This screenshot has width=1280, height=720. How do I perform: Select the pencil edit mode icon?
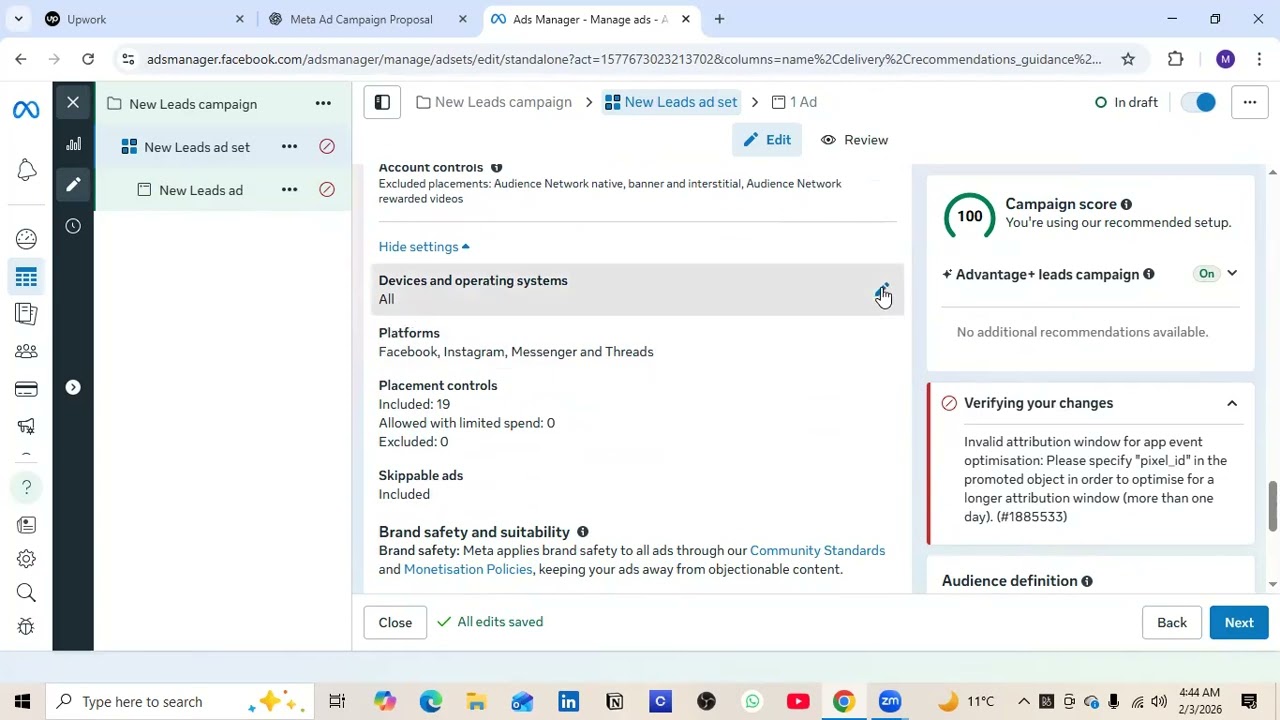(x=73, y=185)
